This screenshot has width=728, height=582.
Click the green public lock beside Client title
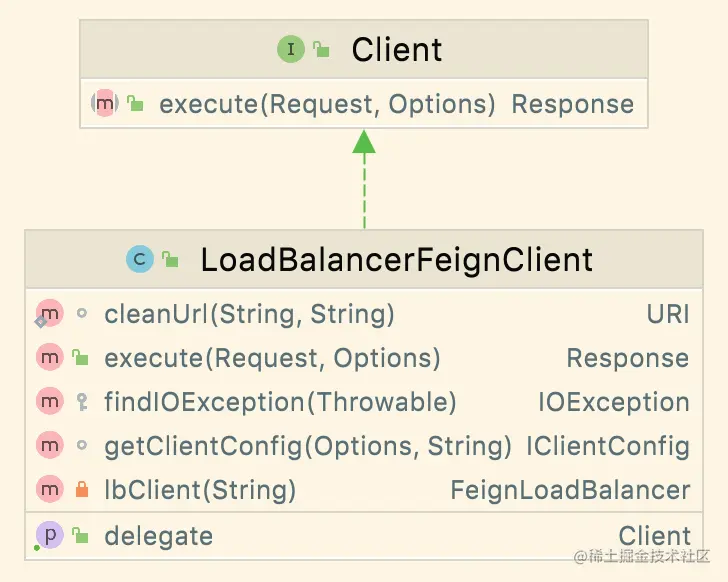(x=321, y=49)
